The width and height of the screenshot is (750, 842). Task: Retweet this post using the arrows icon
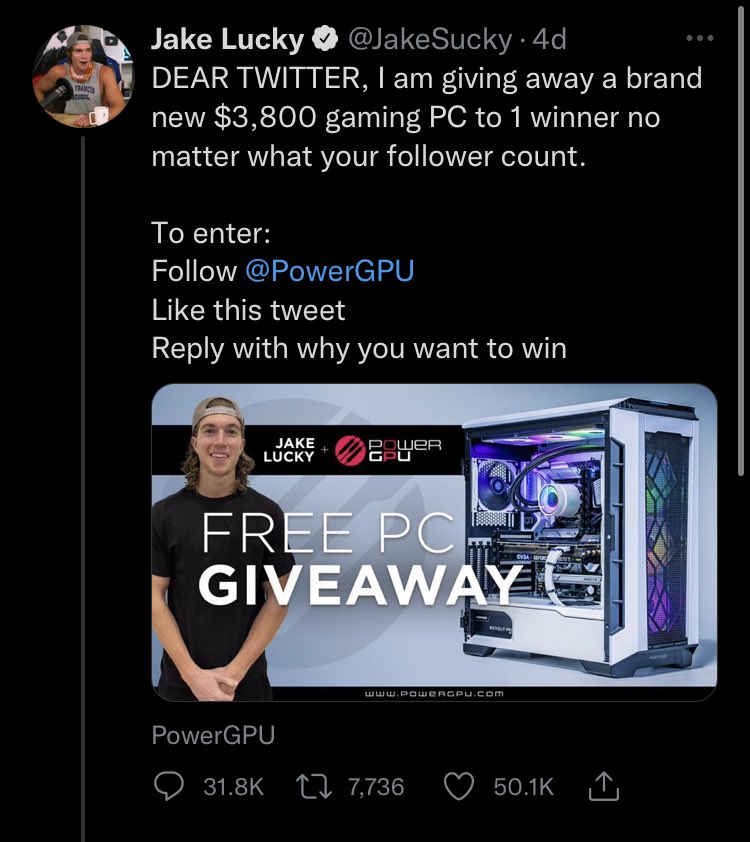coord(313,787)
